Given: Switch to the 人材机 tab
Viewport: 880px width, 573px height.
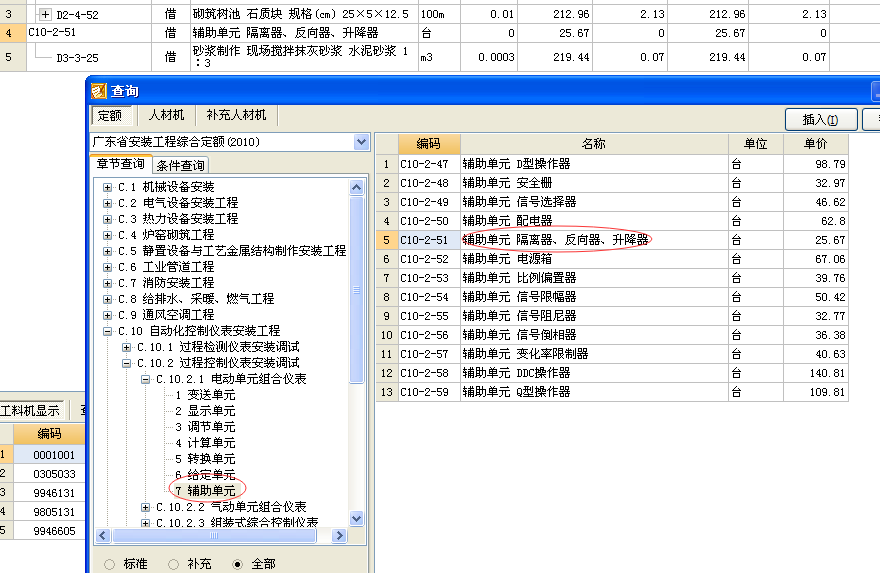Looking at the screenshot, I should click(166, 115).
